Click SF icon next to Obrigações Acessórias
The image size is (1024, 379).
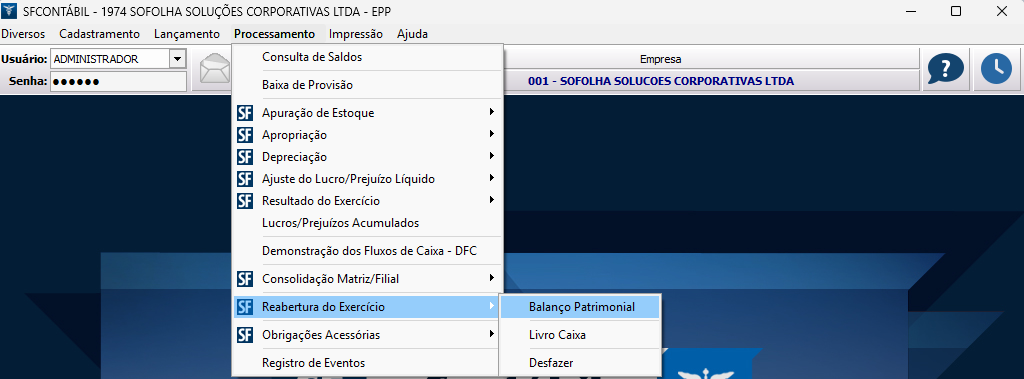pyautogui.click(x=245, y=335)
